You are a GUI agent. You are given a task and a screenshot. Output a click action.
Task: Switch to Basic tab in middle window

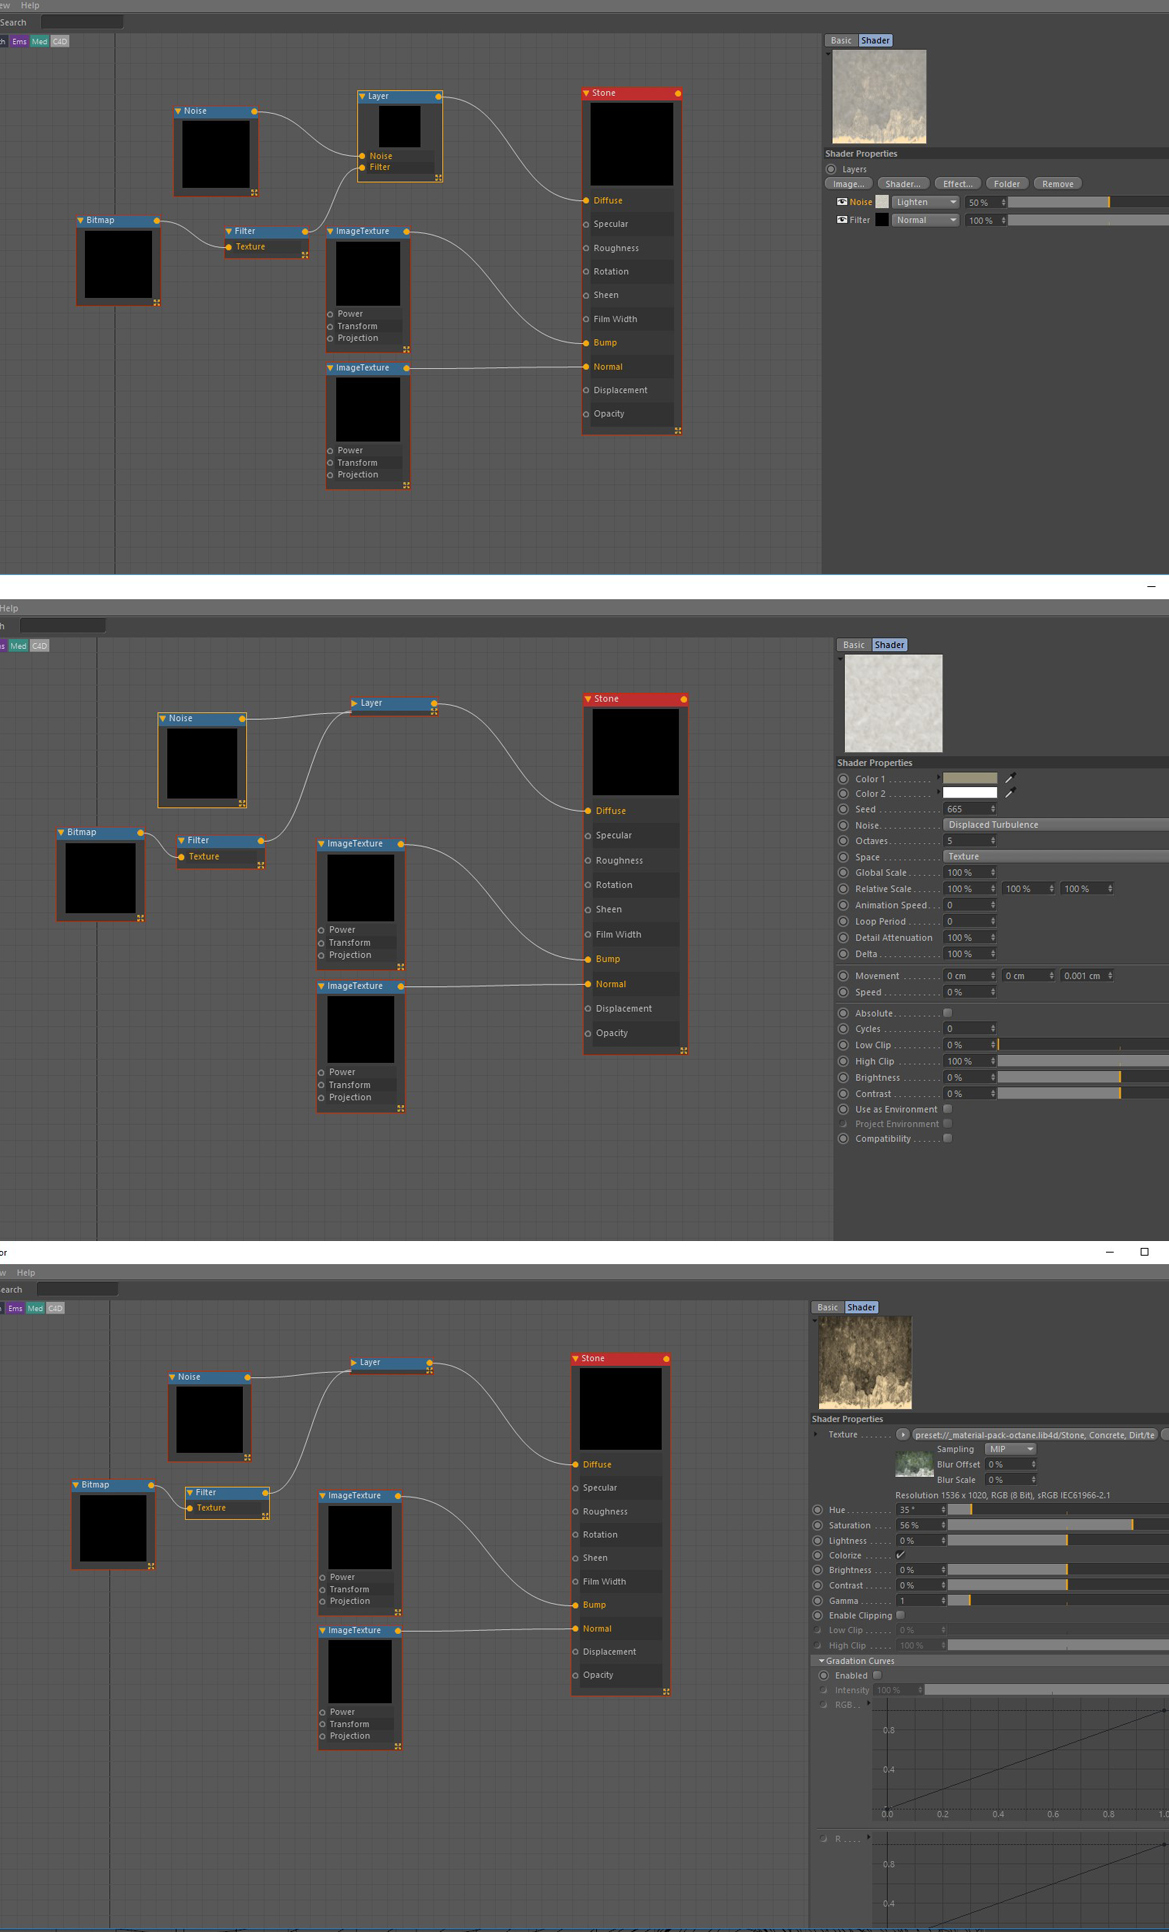point(854,645)
